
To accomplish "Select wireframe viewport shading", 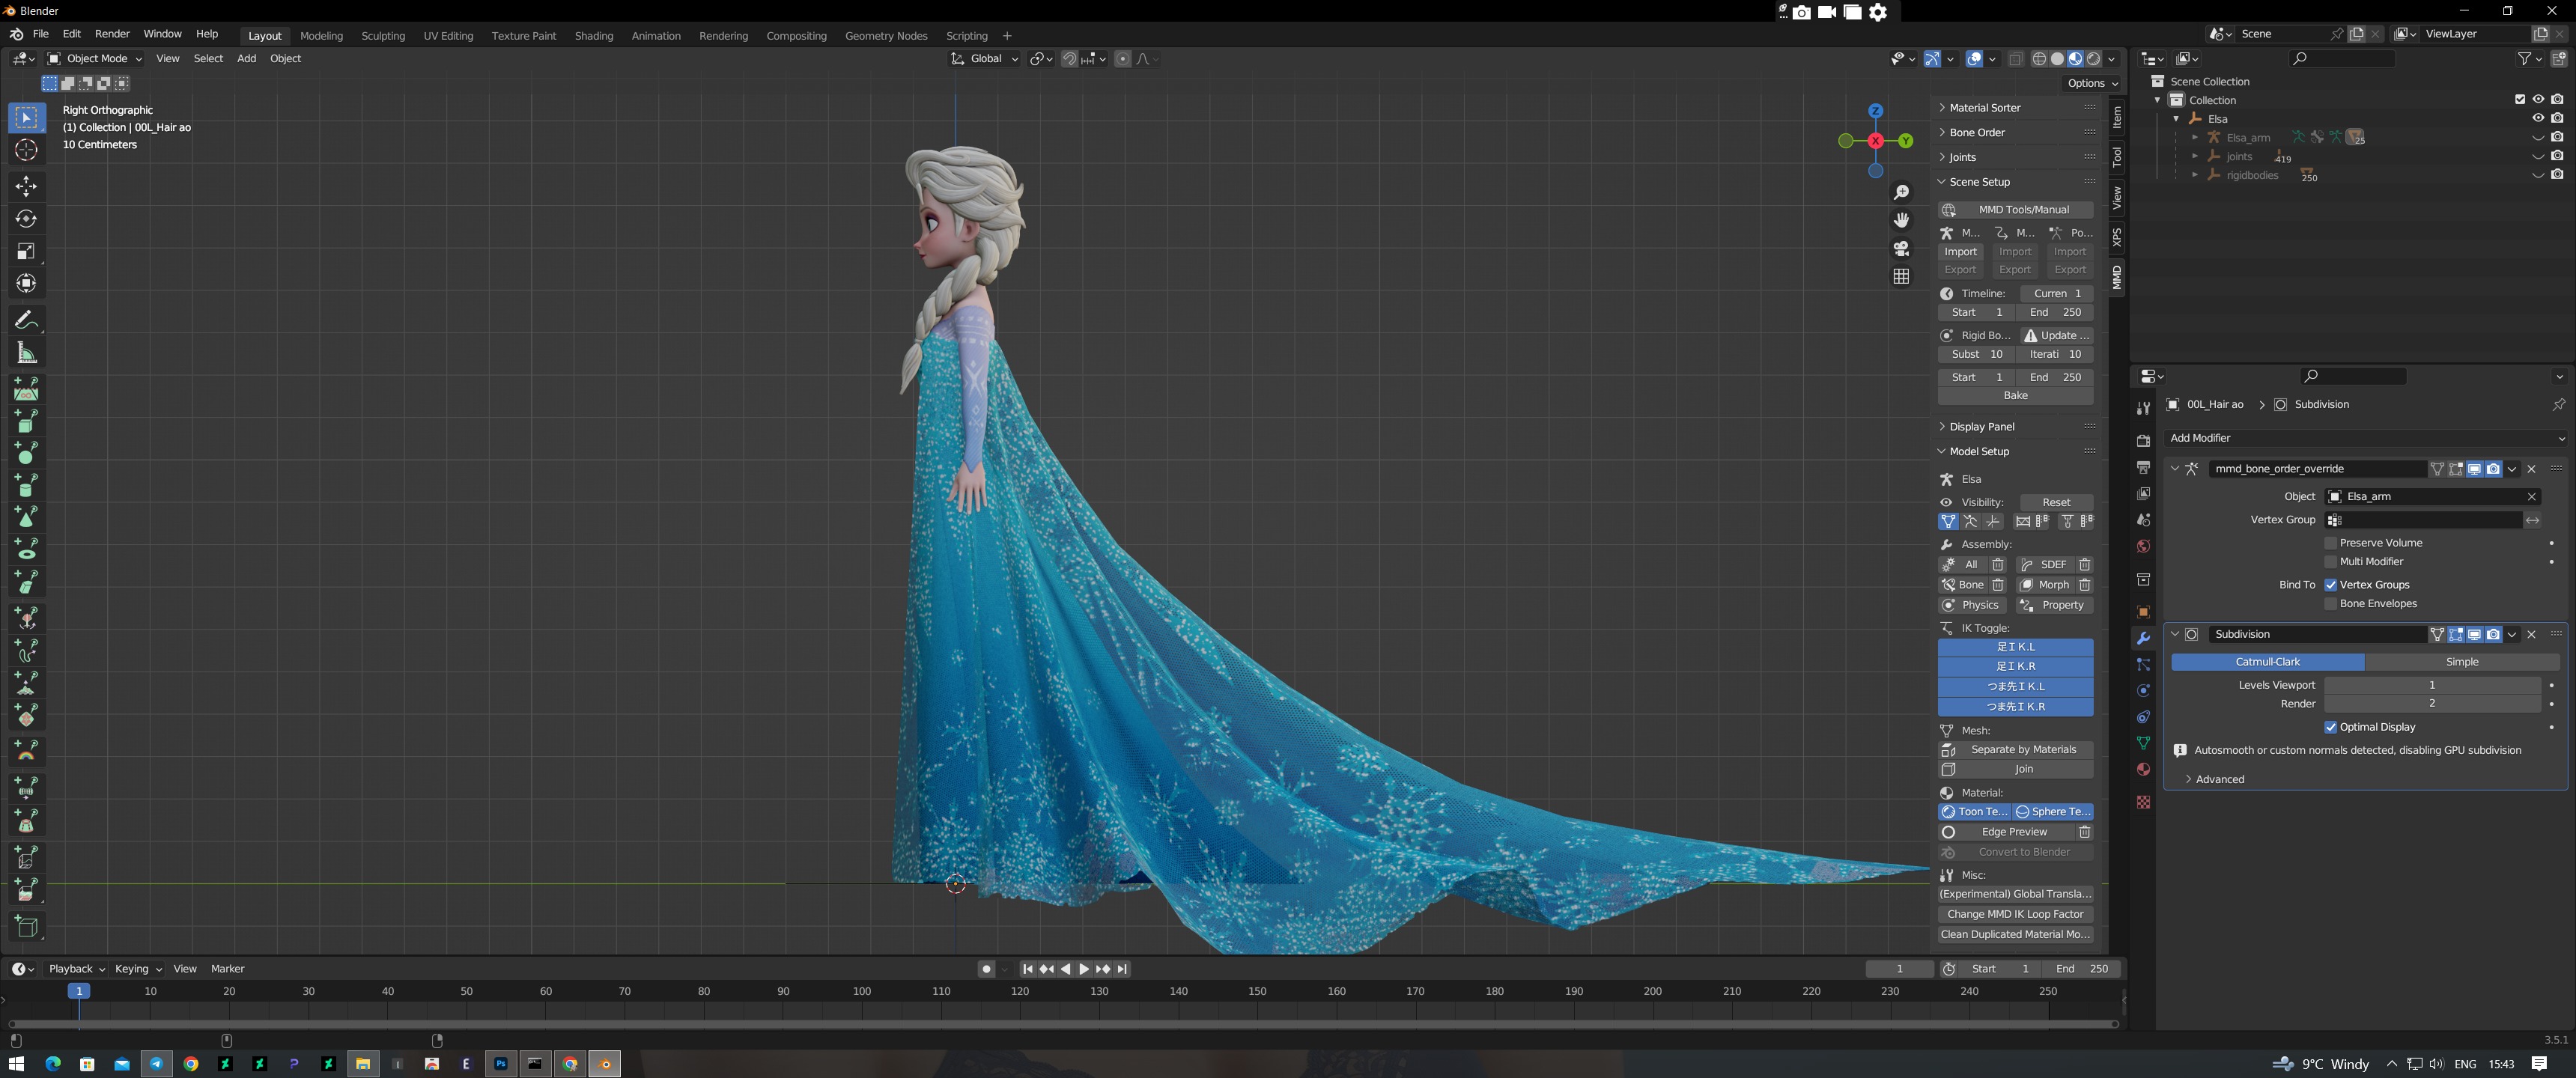I will (2039, 59).
